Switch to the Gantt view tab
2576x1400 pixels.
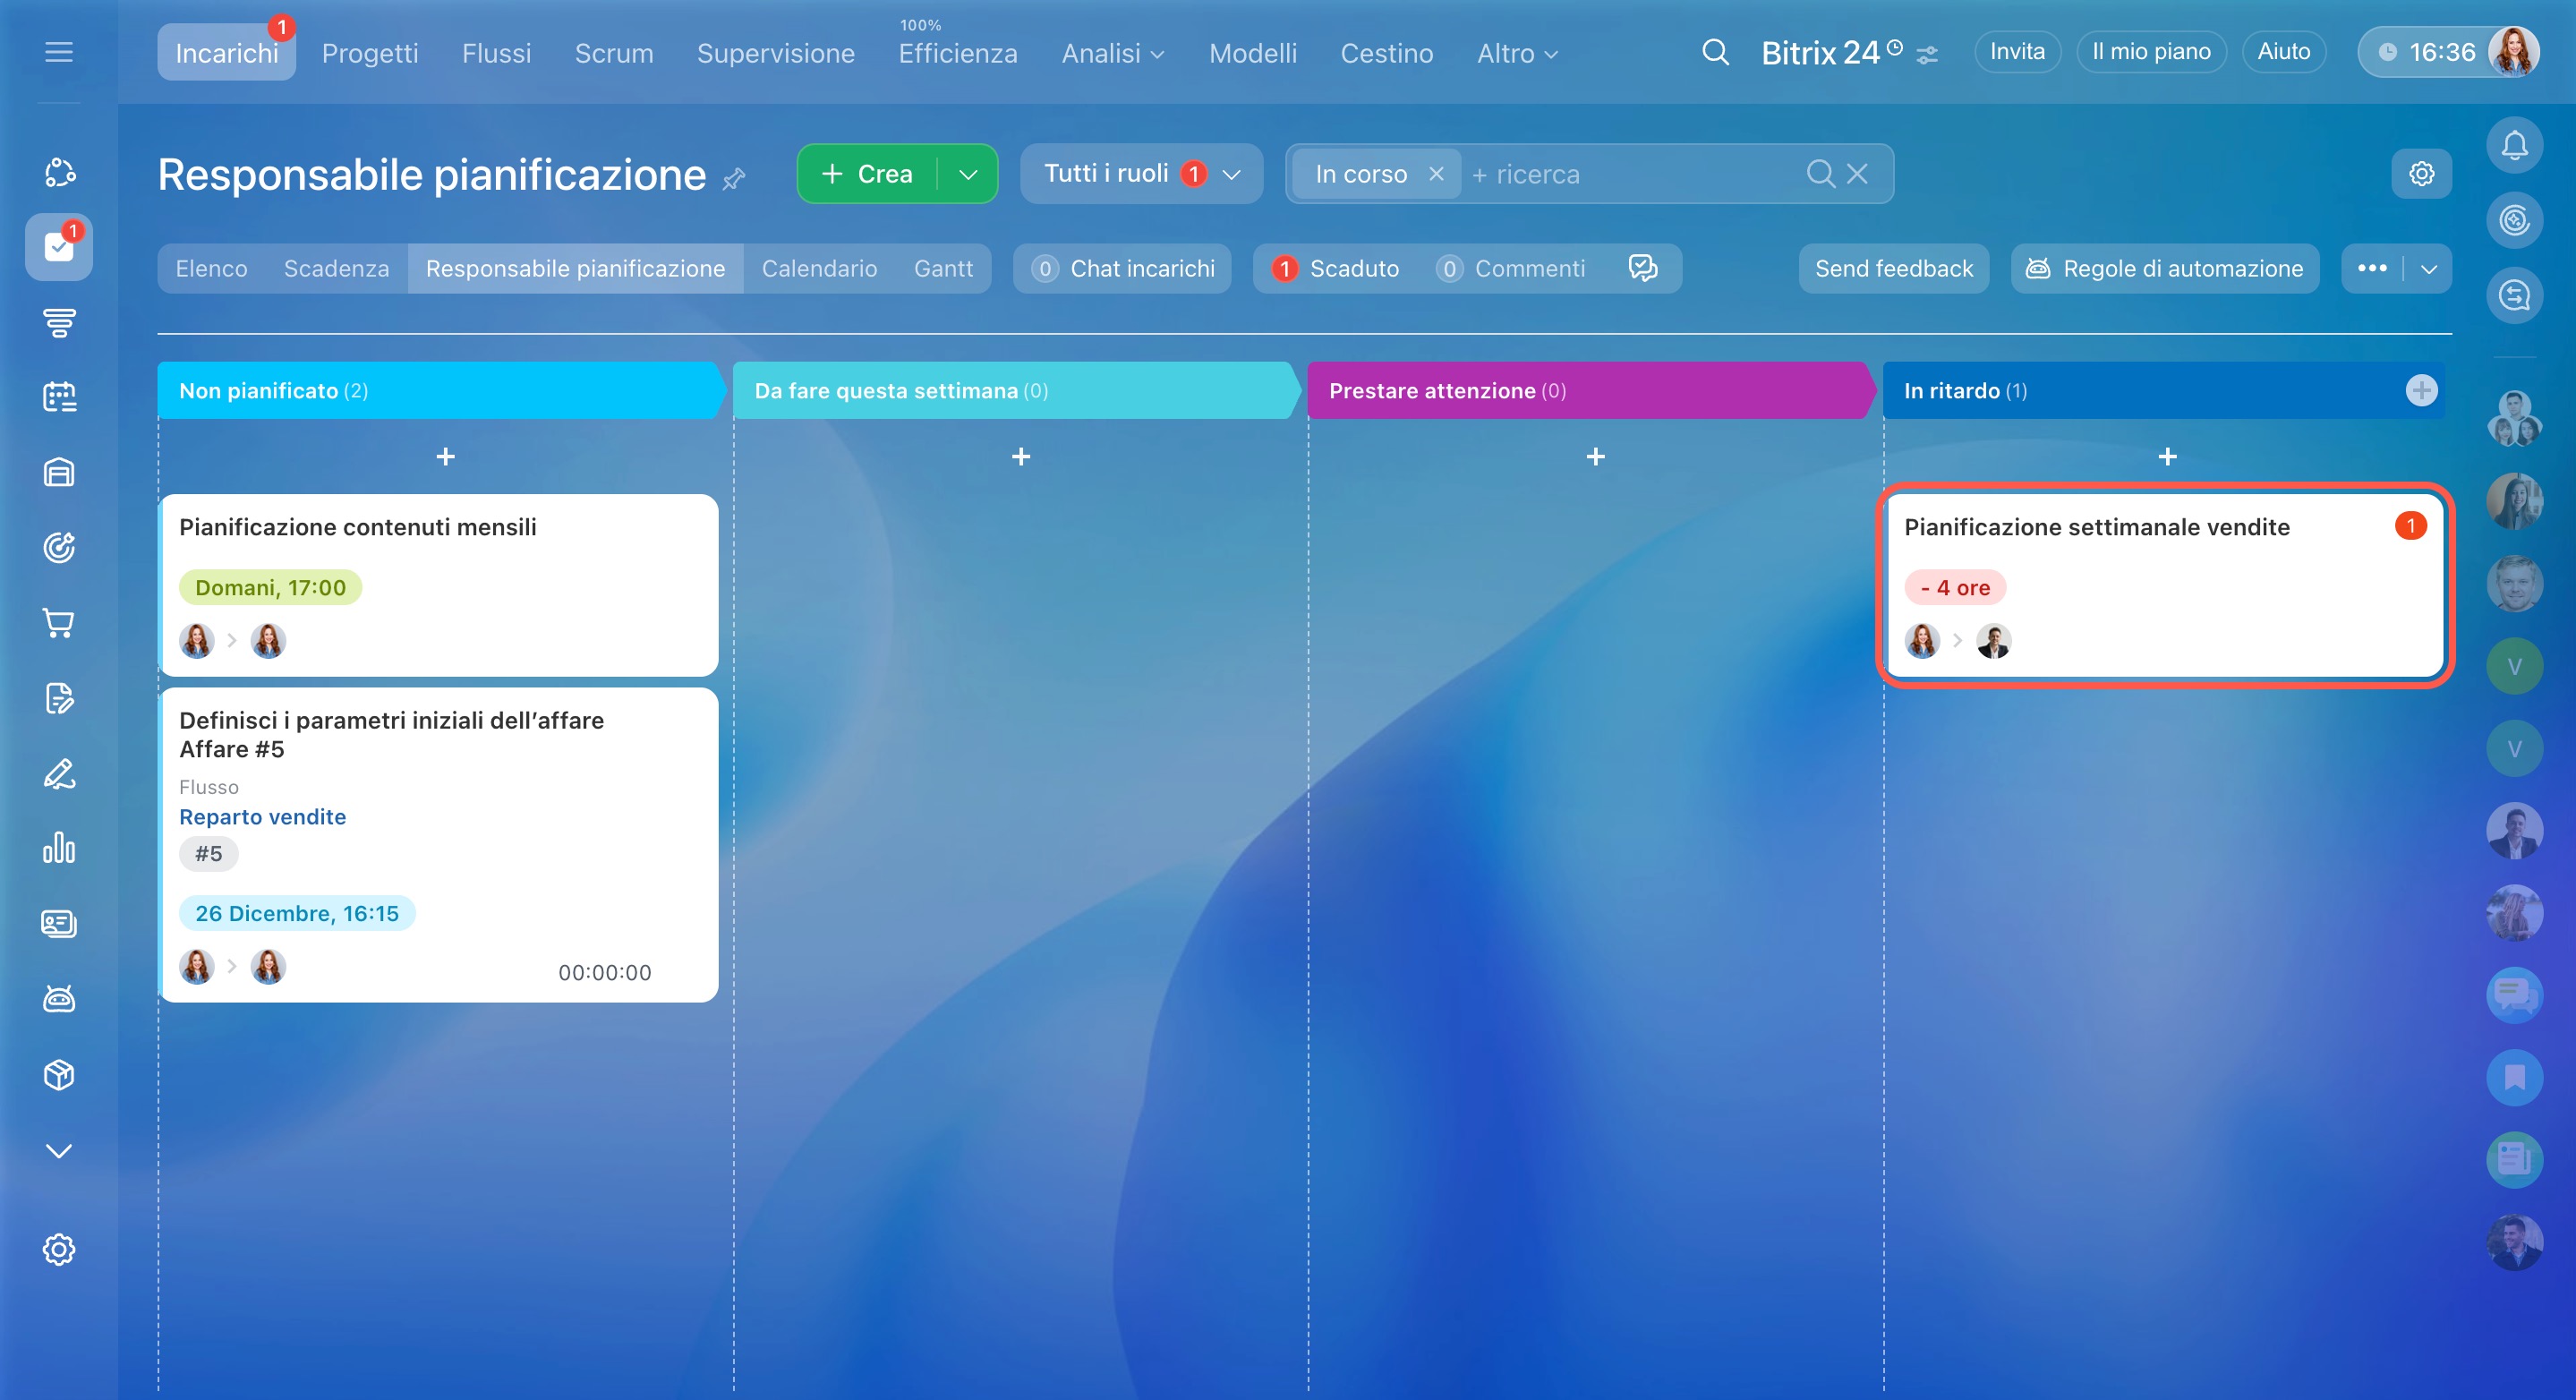point(942,268)
